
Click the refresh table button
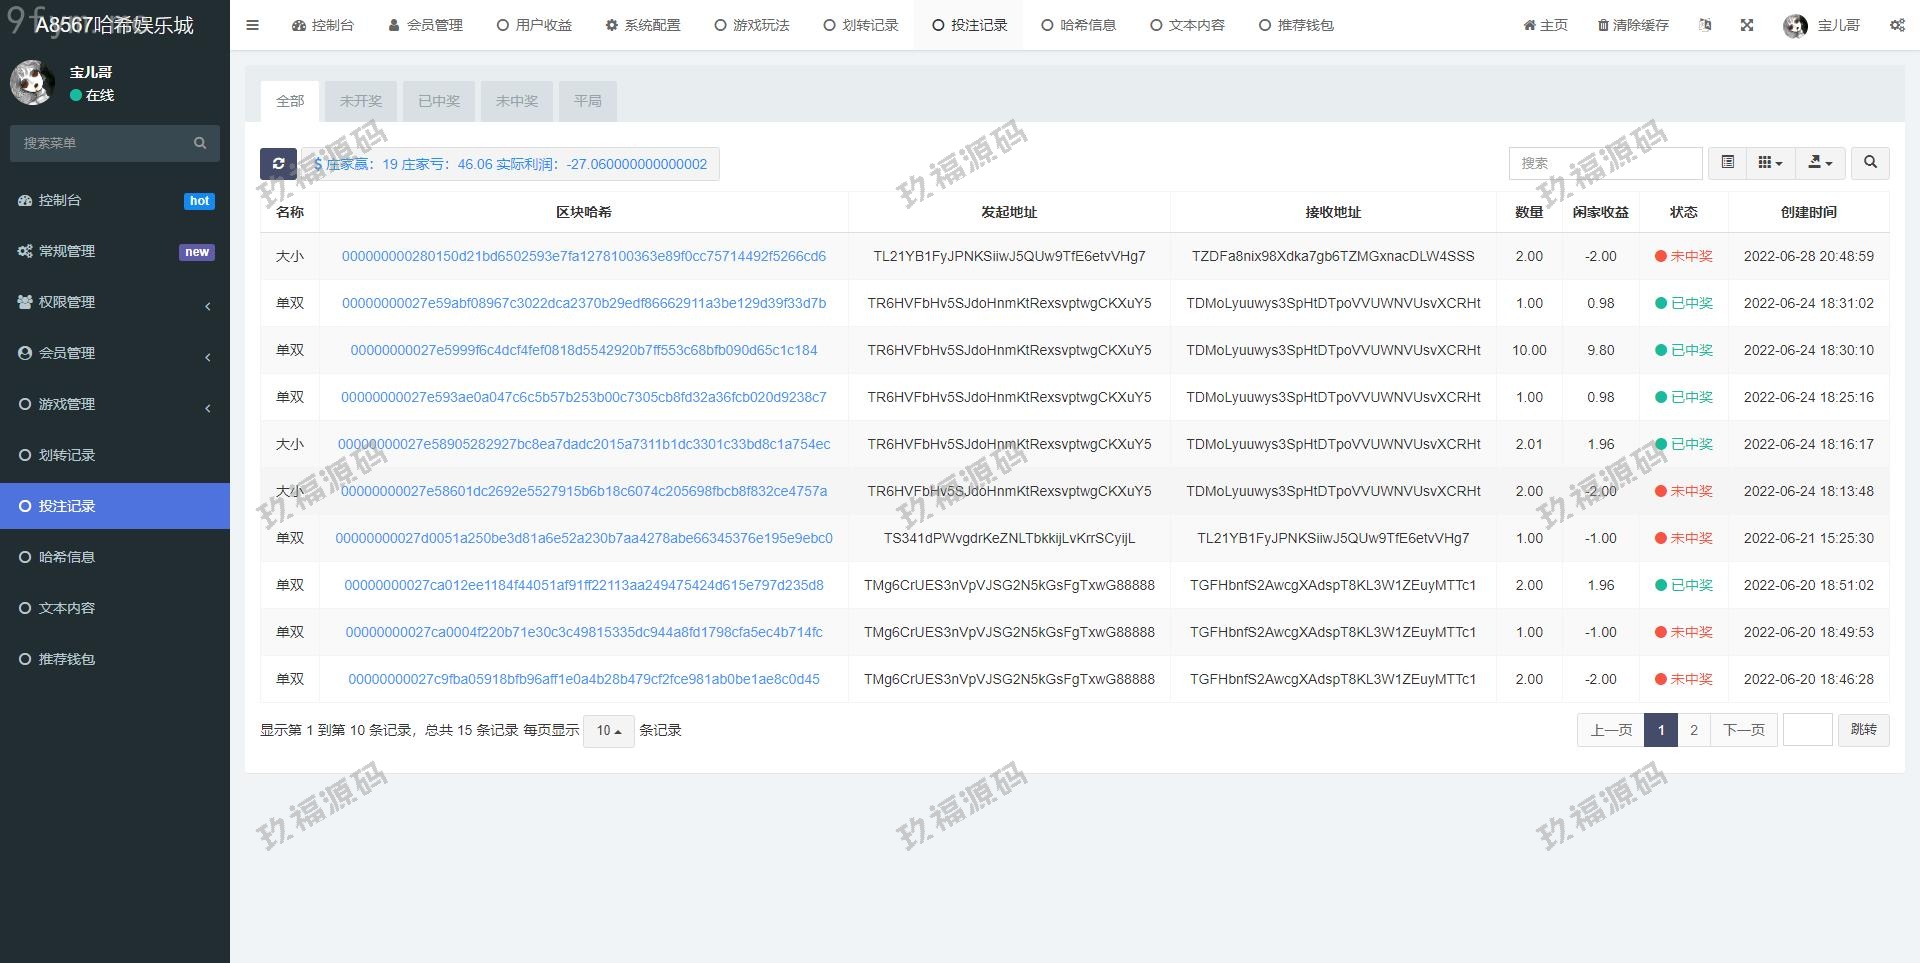278,164
